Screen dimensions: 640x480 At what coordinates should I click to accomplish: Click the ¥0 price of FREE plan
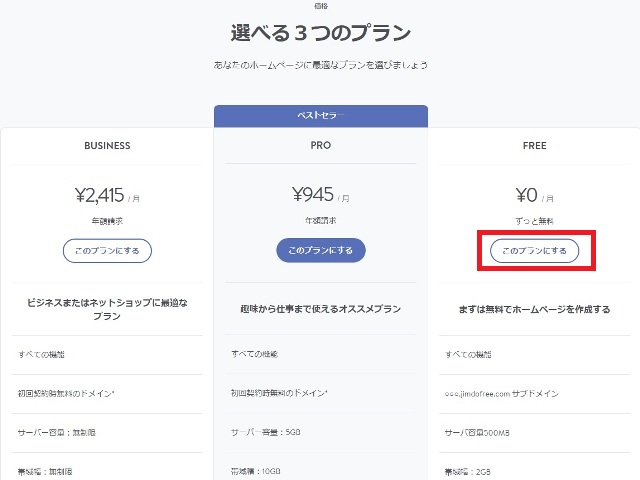[x=527, y=195]
